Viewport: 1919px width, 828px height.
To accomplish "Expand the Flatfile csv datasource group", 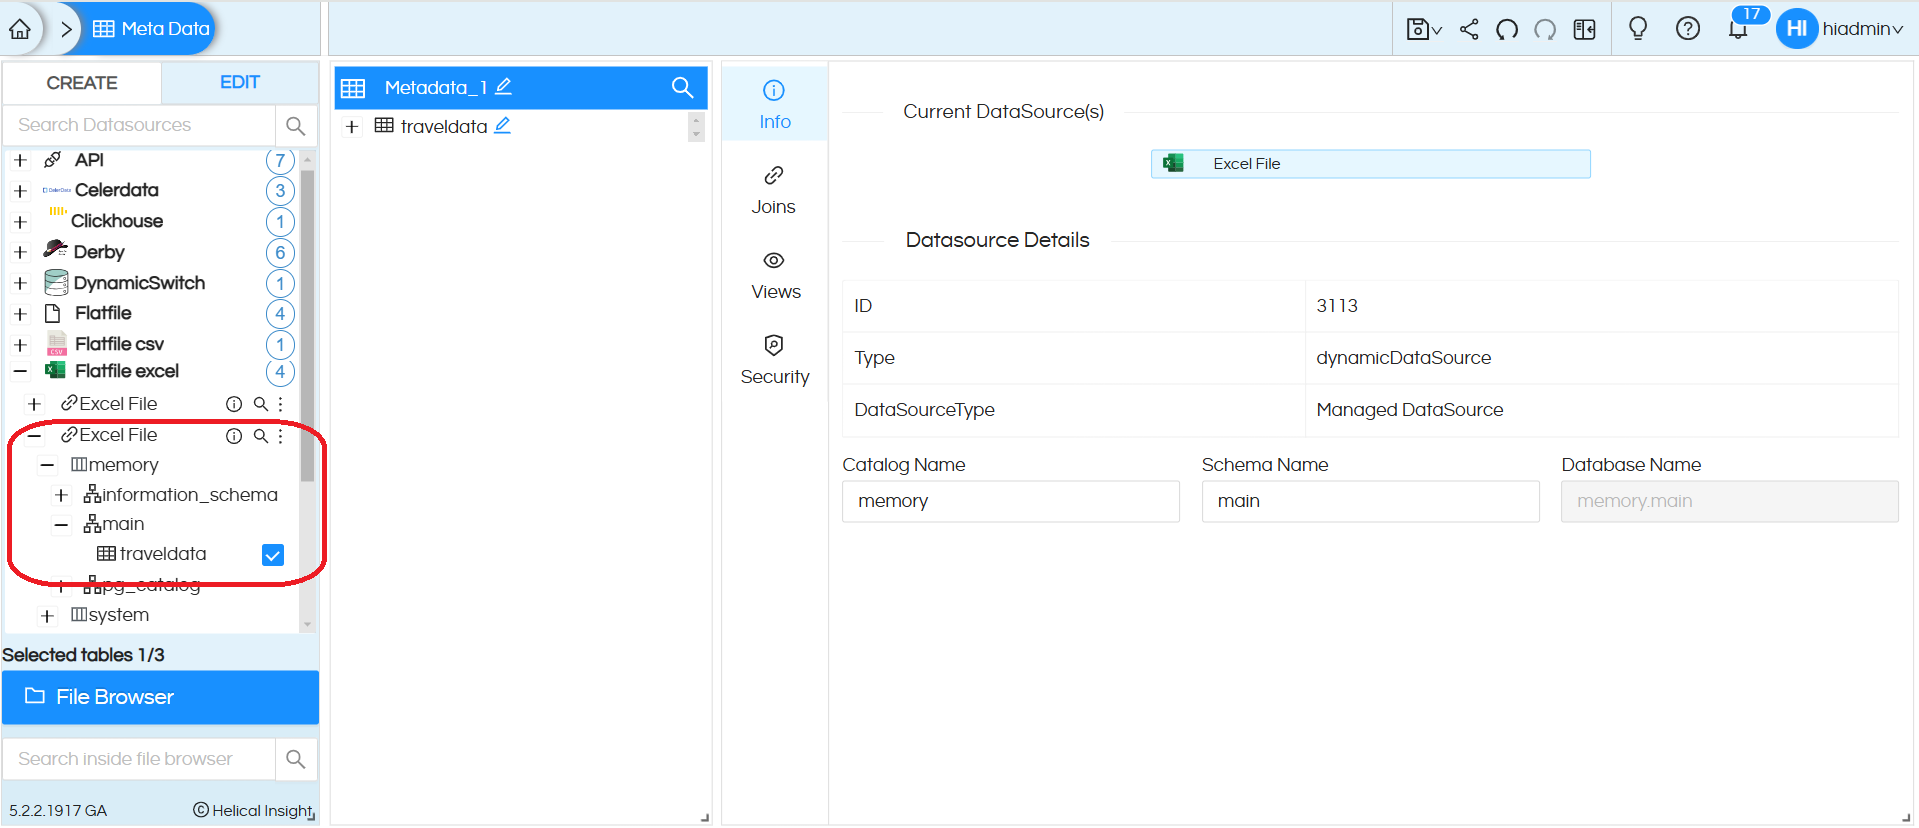I will [20, 345].
